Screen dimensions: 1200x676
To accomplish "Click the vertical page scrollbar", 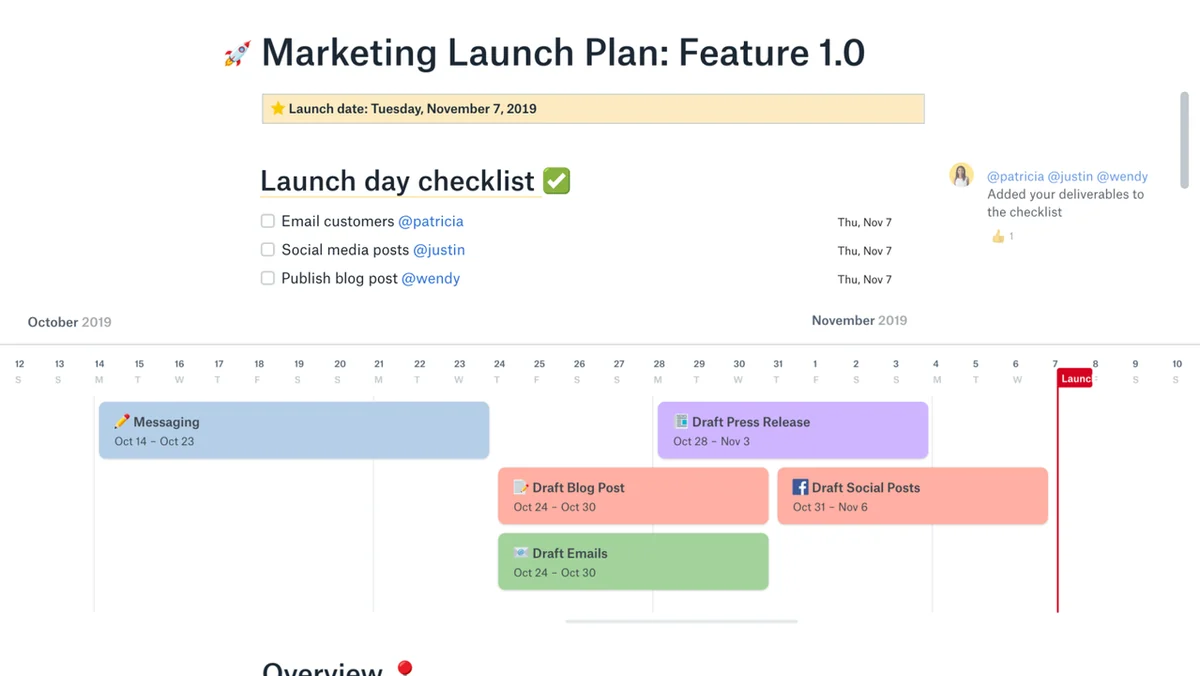I will coord(1185,140).
